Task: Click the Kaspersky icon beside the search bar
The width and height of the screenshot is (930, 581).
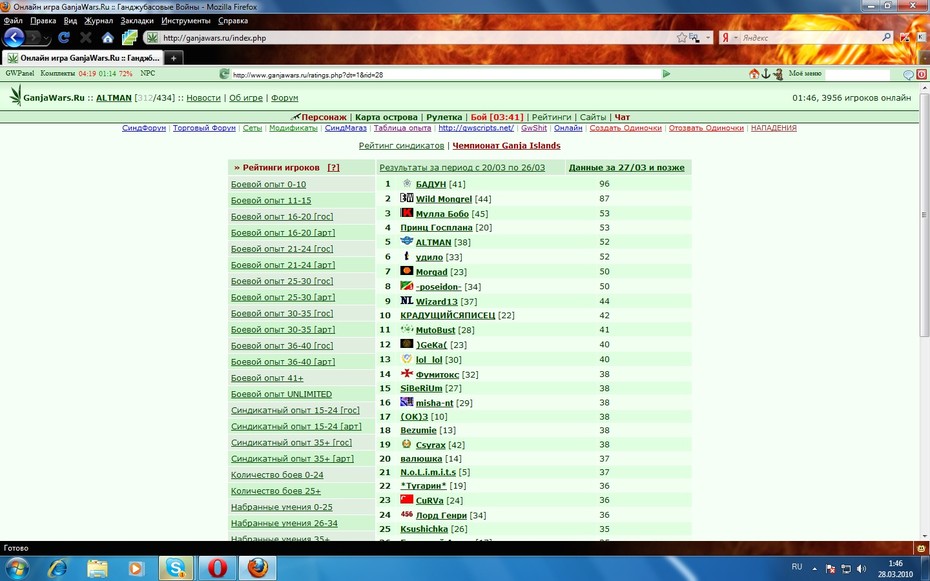Action: (x=905, y=37)
